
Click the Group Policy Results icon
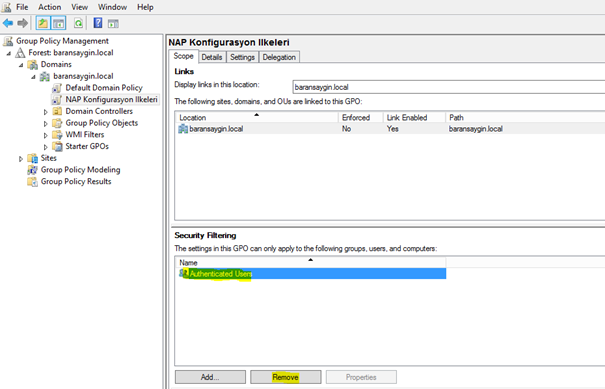pyautogui.click(x=33, y=181)
